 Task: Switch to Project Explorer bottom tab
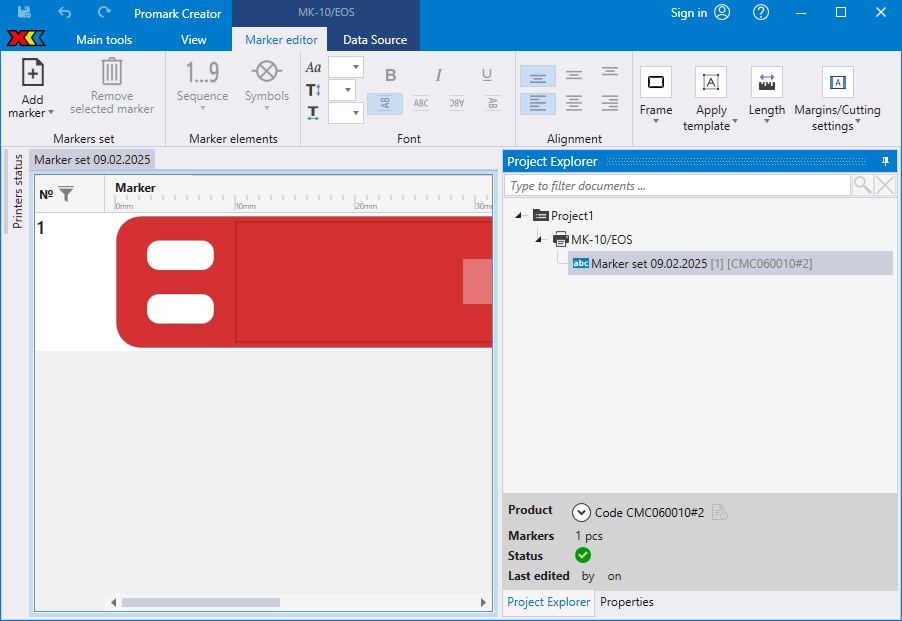pos(548,602)
